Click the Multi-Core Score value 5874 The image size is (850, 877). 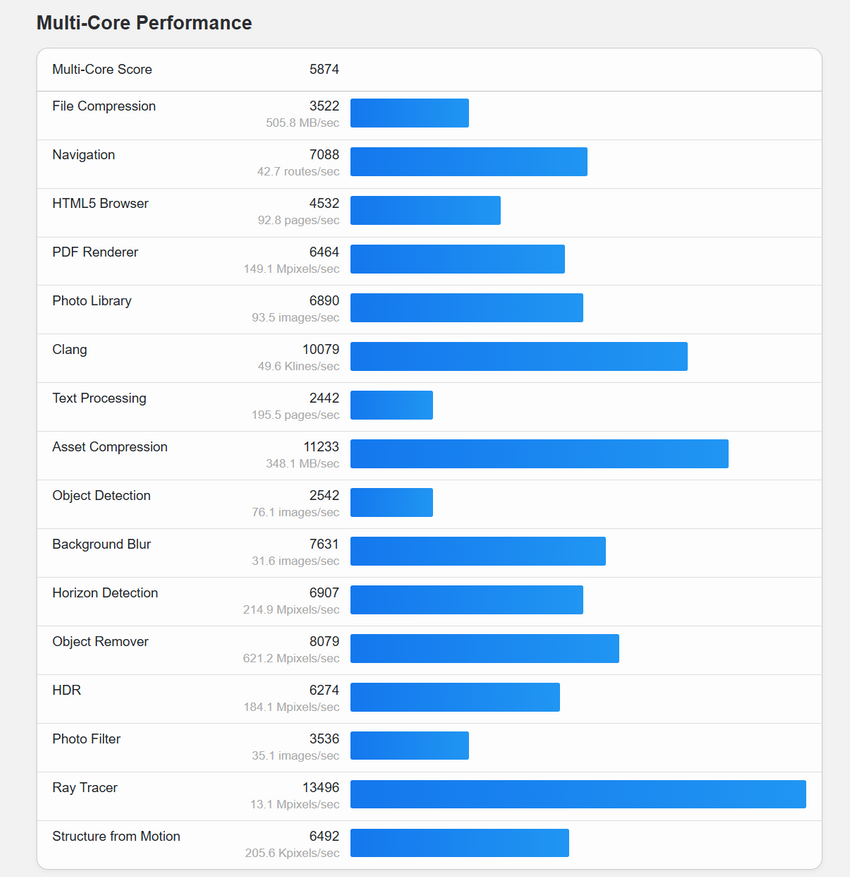click(324, 70)
